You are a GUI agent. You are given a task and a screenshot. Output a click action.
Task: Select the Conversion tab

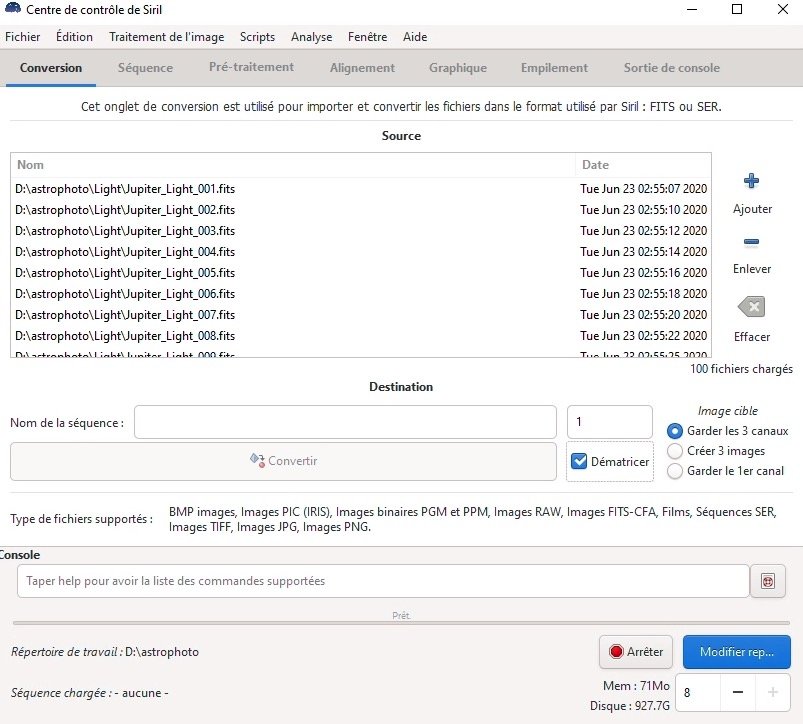click(51, 68)
